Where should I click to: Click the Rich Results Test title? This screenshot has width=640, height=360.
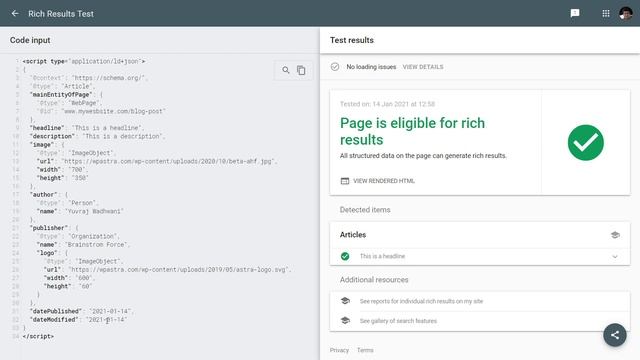click(61, 13)
